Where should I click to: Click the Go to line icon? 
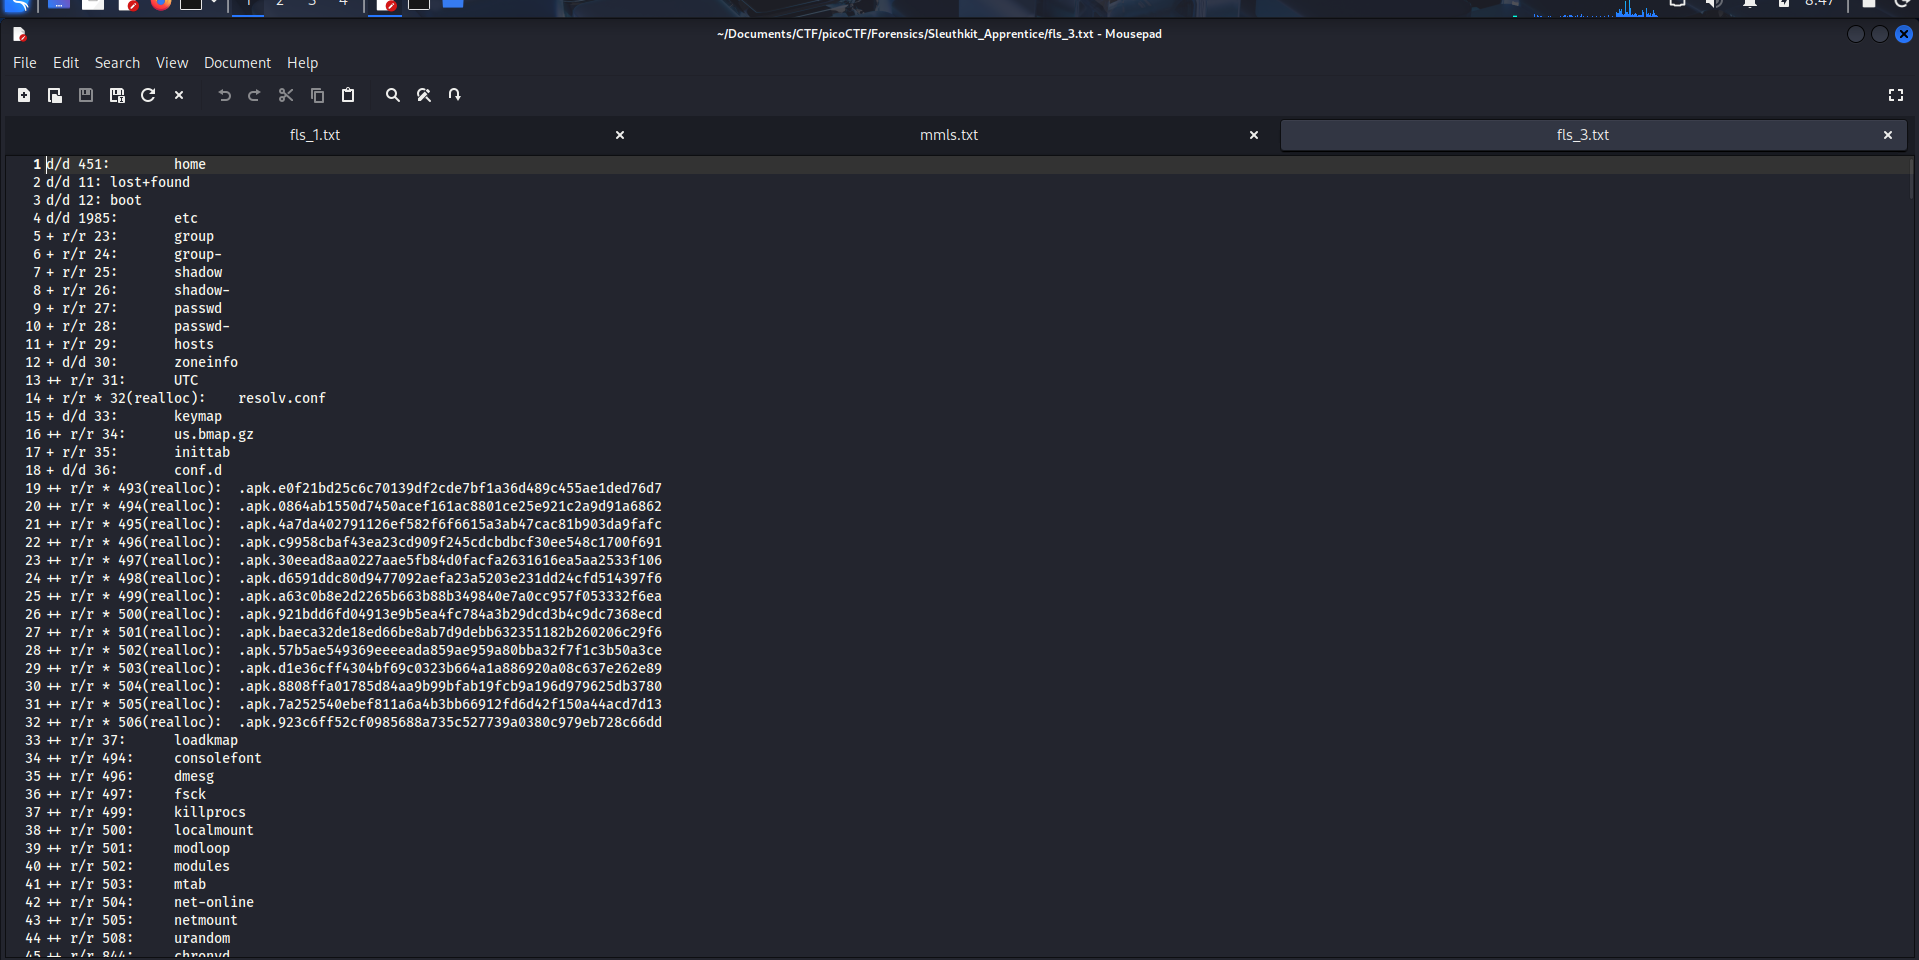[x=455, y=95]
